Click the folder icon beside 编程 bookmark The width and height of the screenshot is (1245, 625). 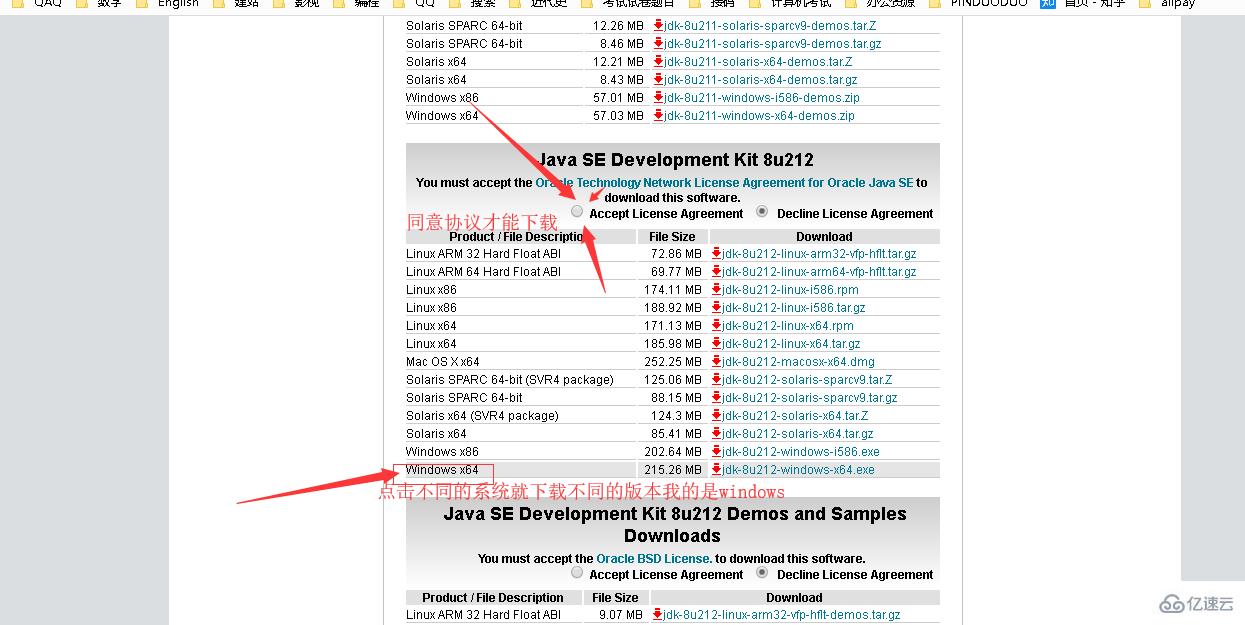coord(339,4)
